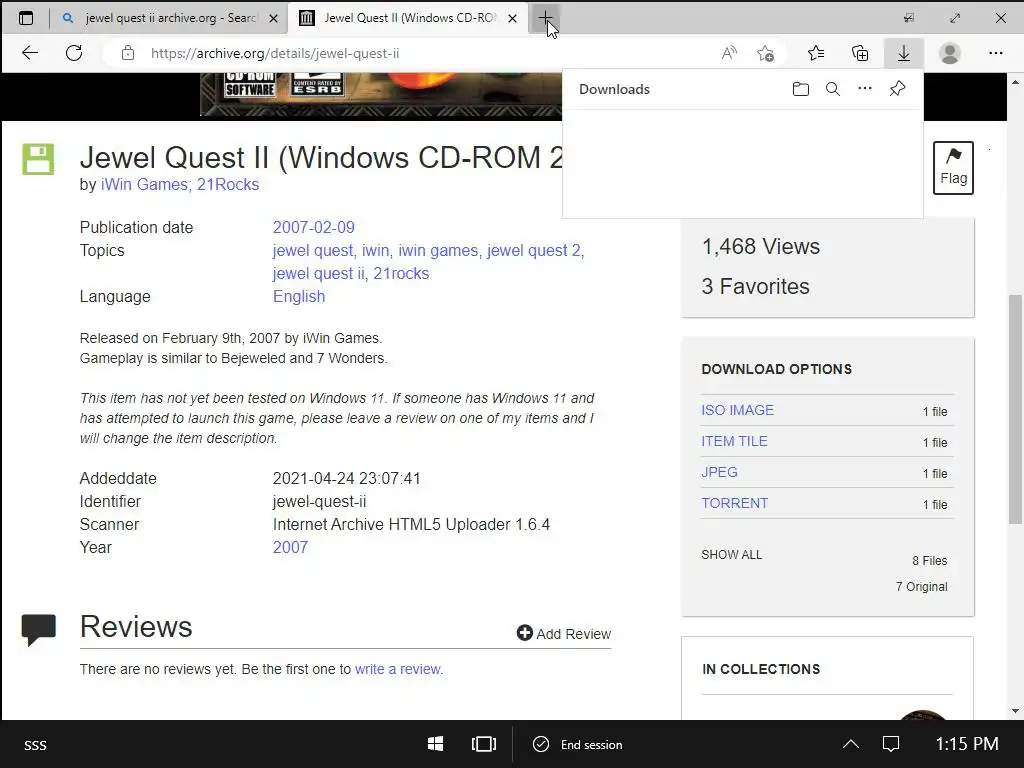Open iWin Games creator link
The height and width of the screenshot is (768, 1024).
coord(146,185)
